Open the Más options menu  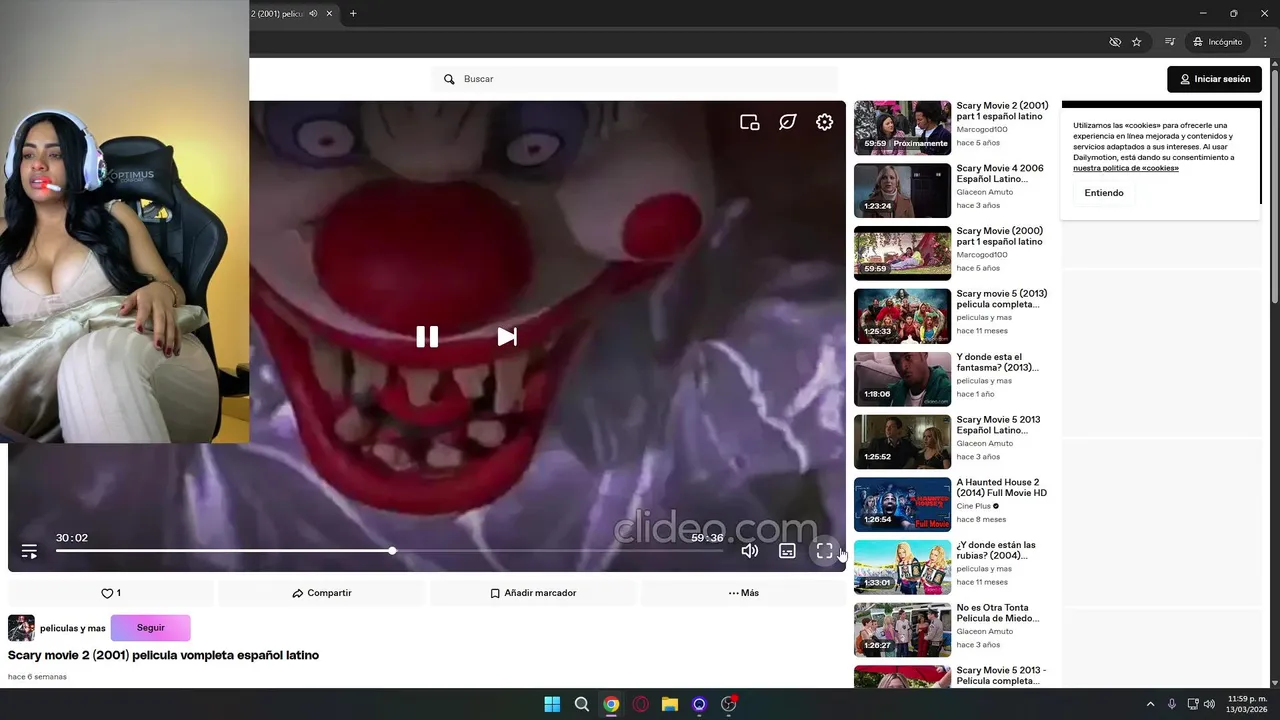click(744, 593)
